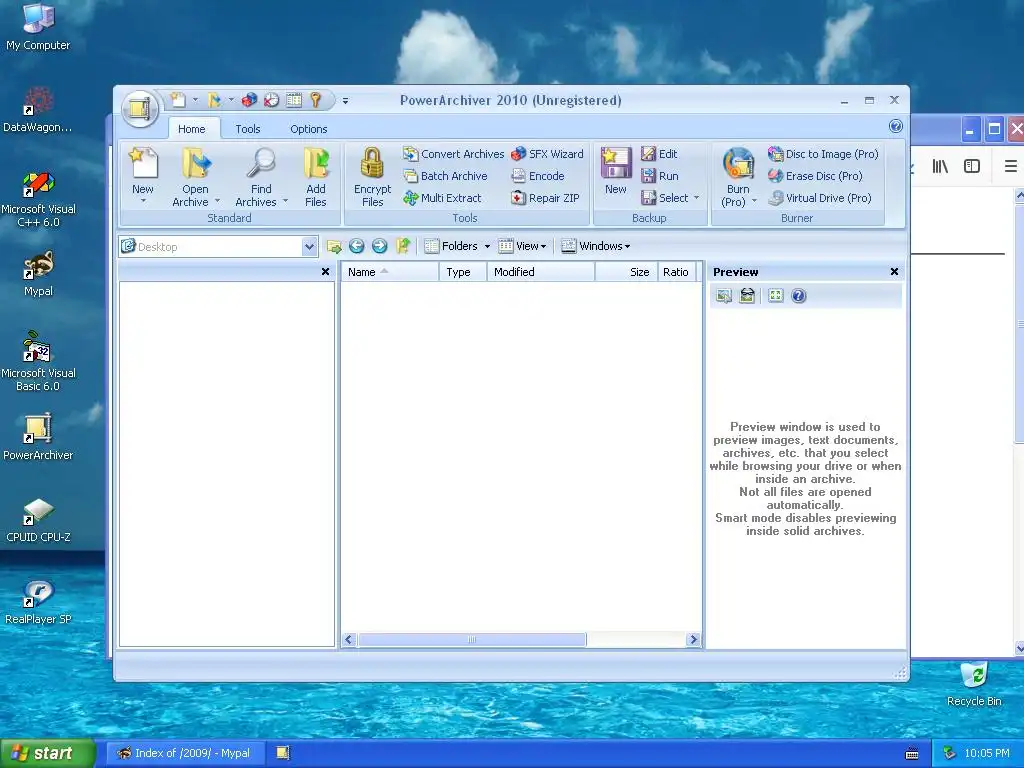
Task: Click Edit in the Backup group
Action: click(x=659, y=154)
